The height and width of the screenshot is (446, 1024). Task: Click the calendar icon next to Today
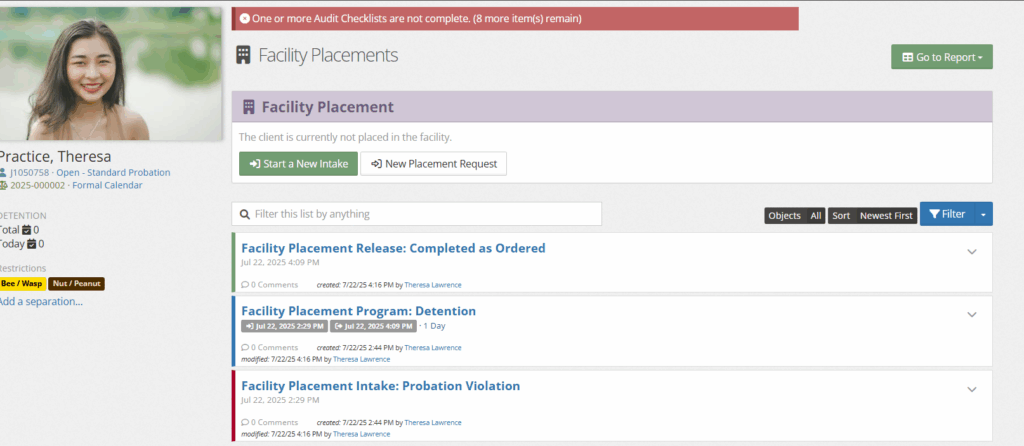click(31, 244)
